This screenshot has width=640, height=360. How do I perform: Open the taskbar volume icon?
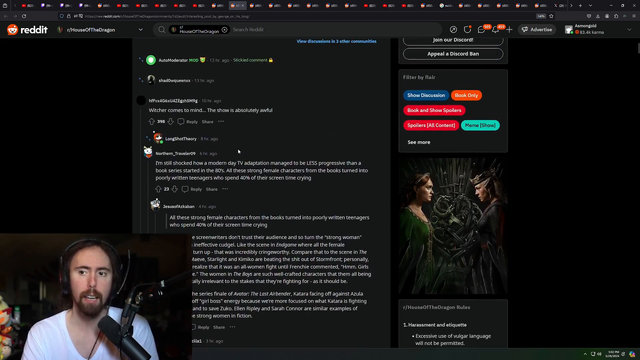[600, 354]
